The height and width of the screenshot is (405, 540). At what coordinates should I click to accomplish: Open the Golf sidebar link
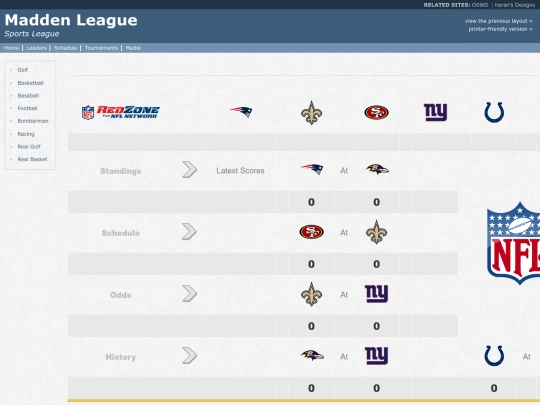click(x=23, y=70)
